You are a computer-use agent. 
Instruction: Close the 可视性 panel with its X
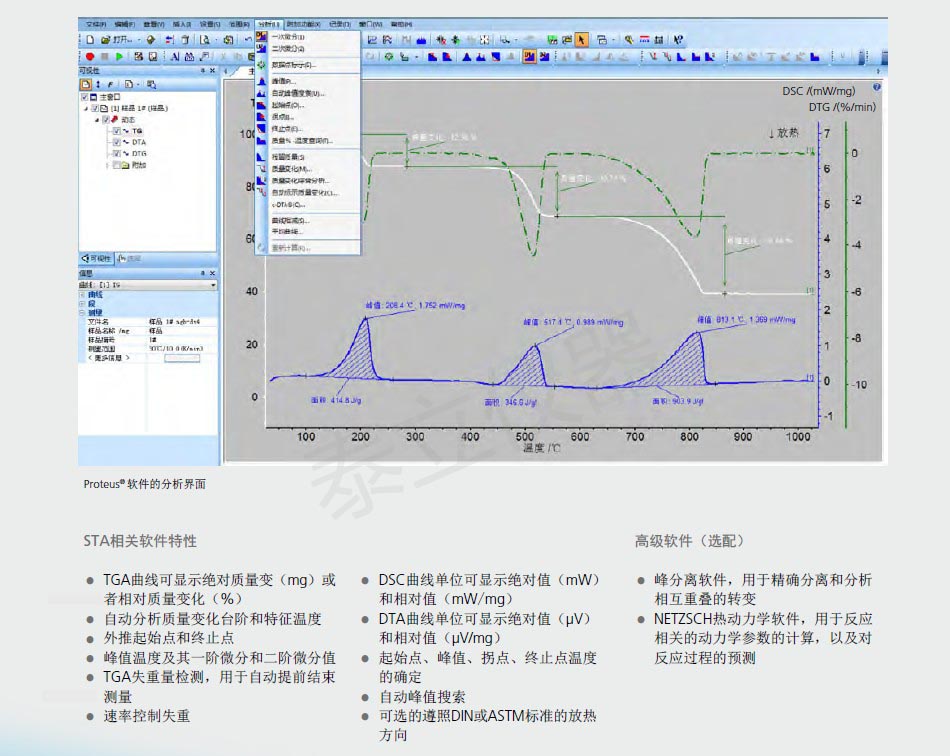pos(212,71)
